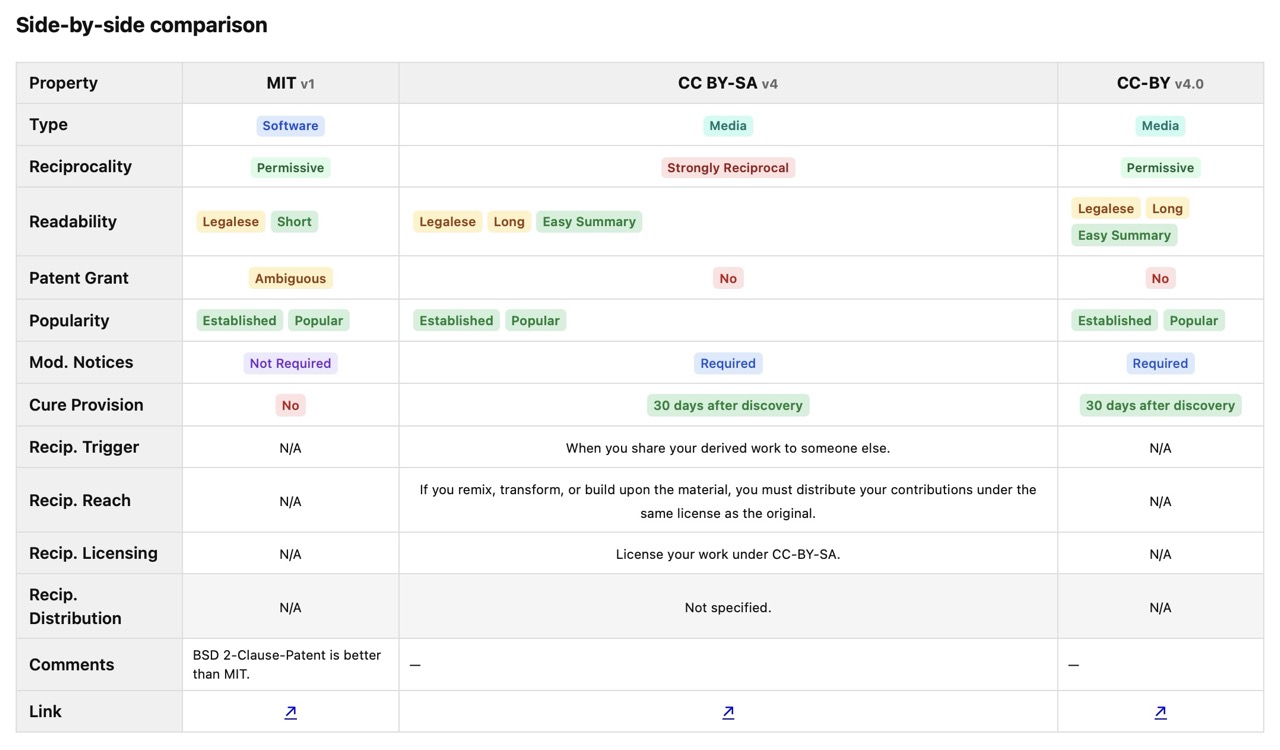Click the MIT v1 column header
Image resolution: width=1280 pixels, height=750 pixels.
coord(290,83)
